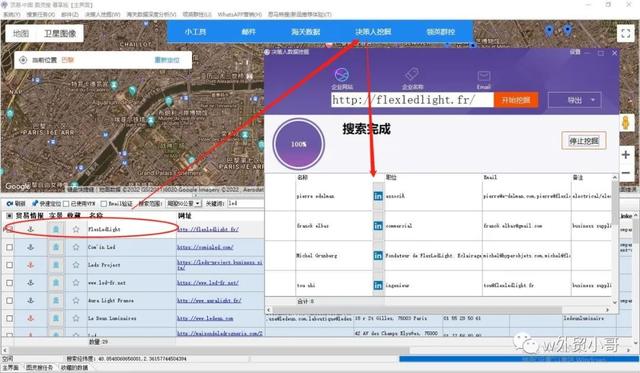
Task: Open the 海关数据 tab on the blue bar
Action: tap(305, 32)
